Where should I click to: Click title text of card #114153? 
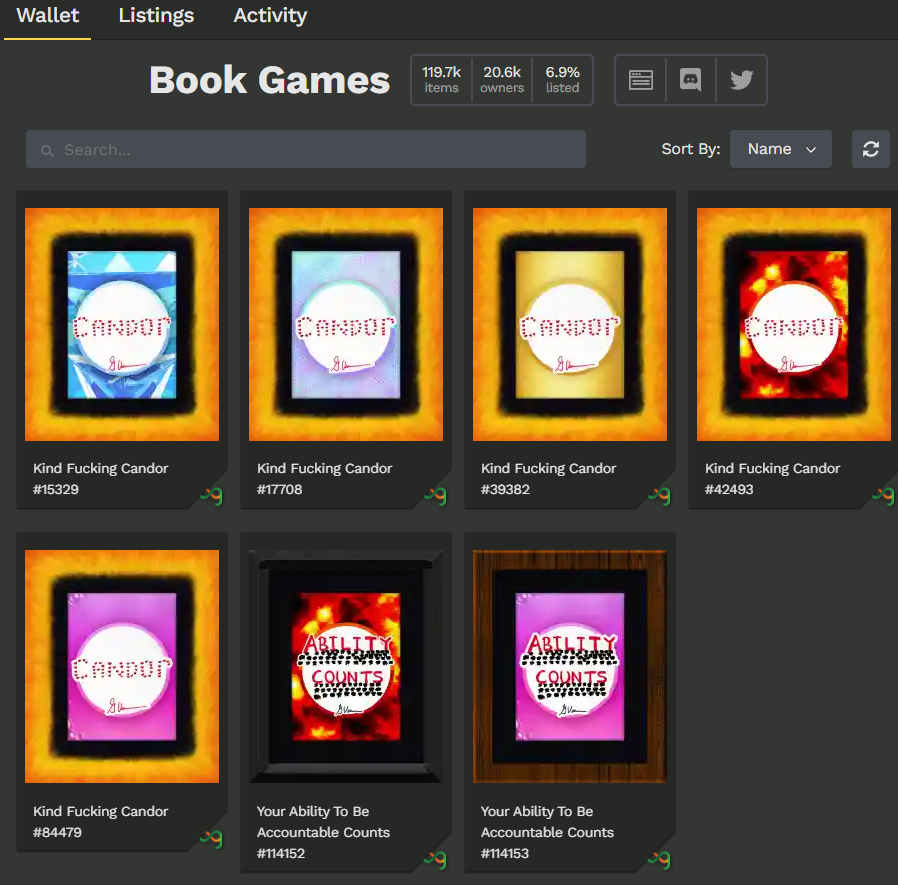click(x=547, y=832)
